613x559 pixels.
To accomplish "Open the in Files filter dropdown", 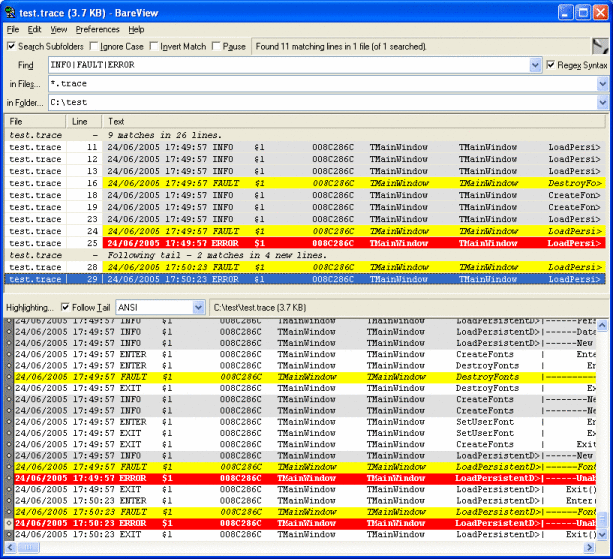I will pos(603,84).
